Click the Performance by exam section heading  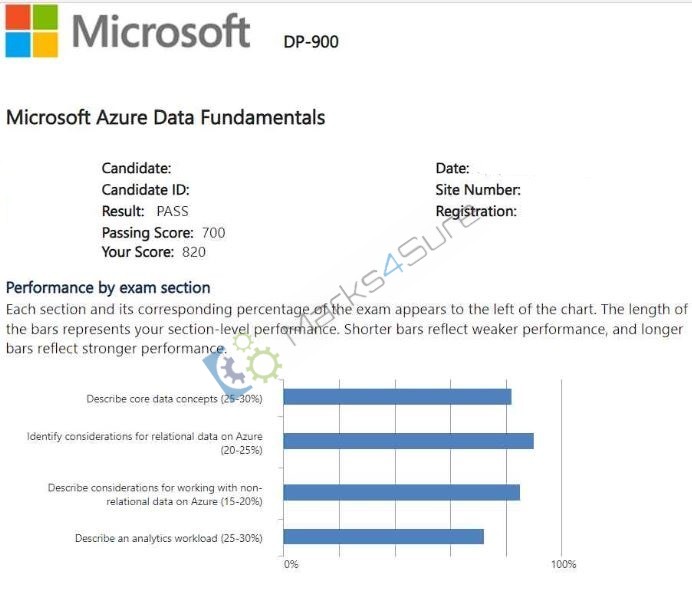(108, 288)
